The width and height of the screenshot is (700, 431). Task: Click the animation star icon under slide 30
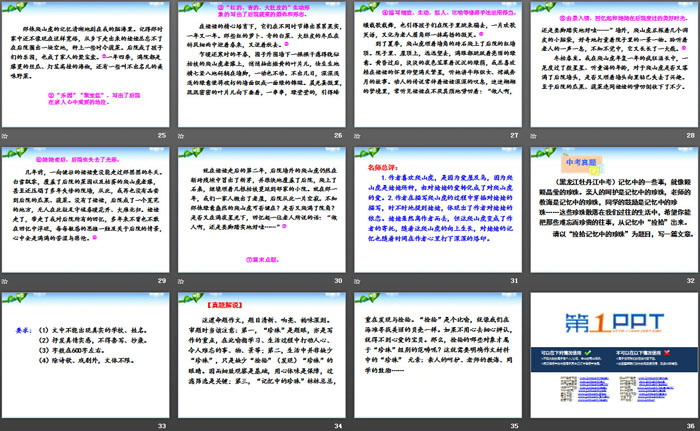(181, 281)
